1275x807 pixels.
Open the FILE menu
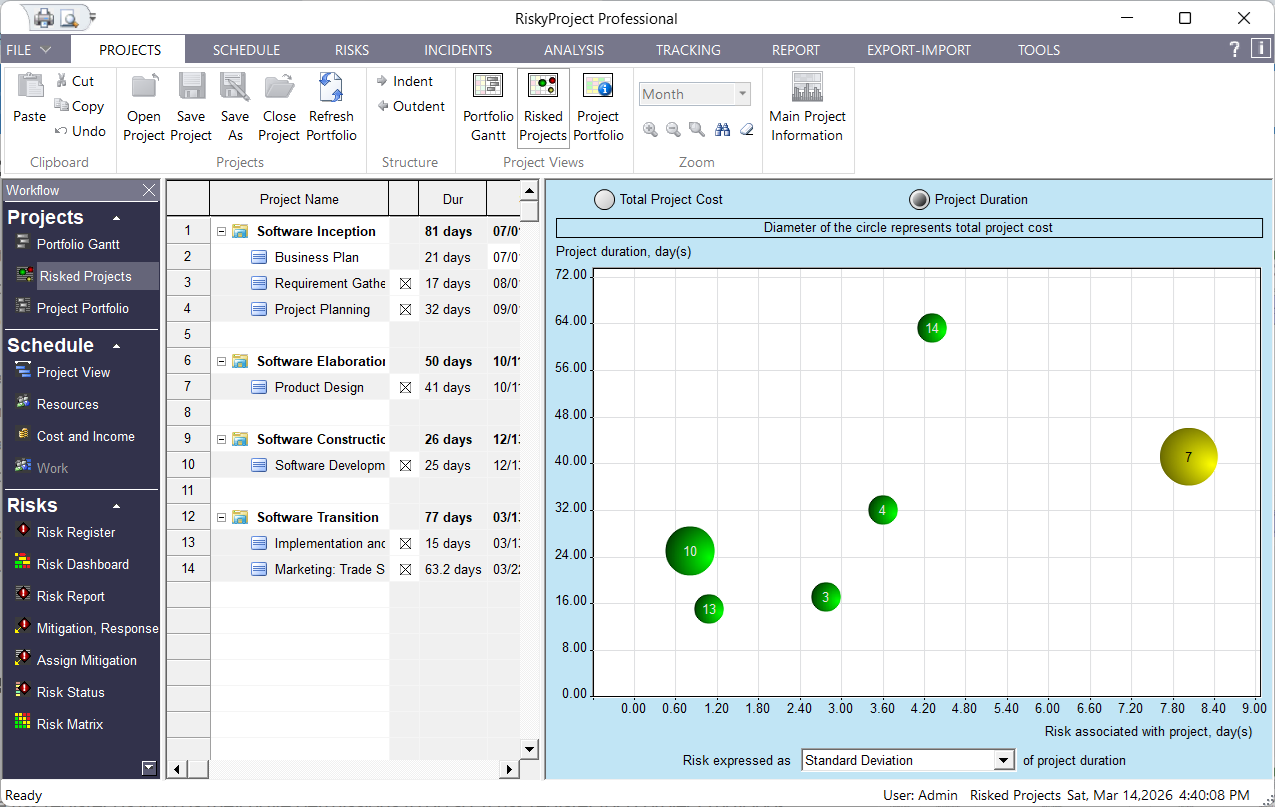[x=30, y=50]
